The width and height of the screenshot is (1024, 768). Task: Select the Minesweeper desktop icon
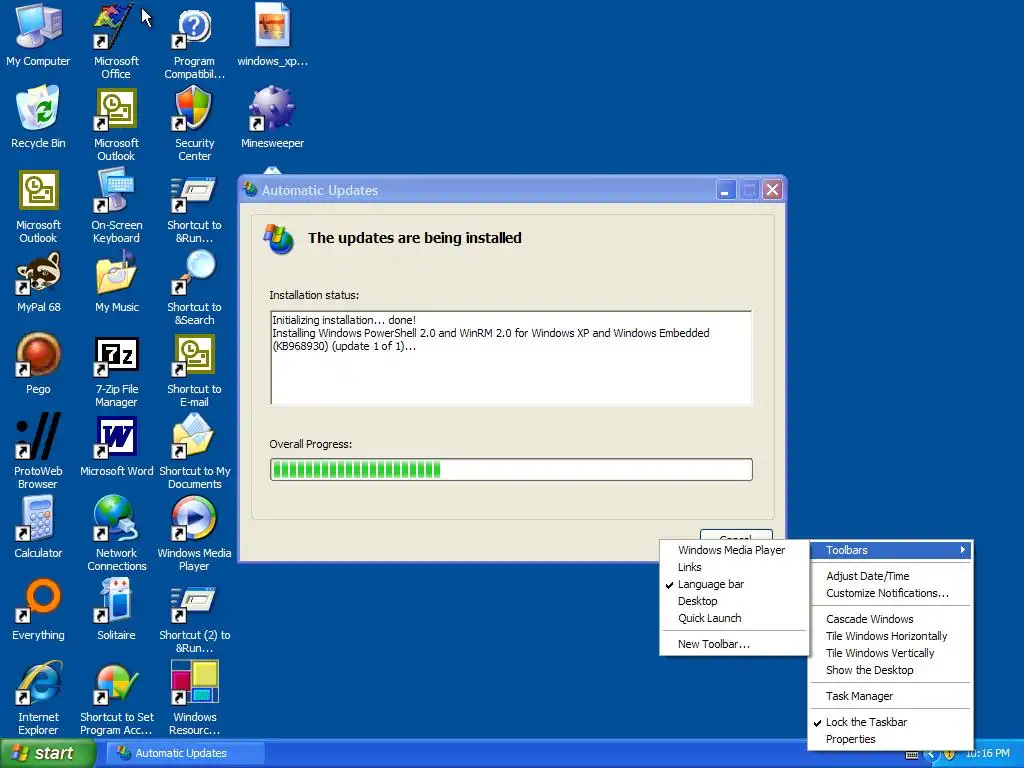point(272,108)
